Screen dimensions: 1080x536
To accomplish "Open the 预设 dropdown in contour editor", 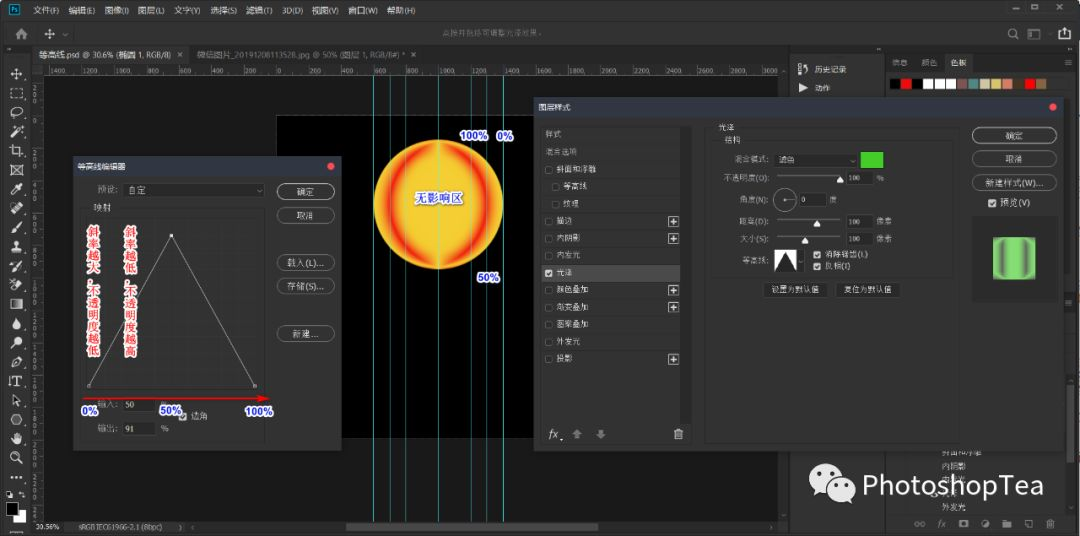I will pyautogui.click(x=194, y=190).
